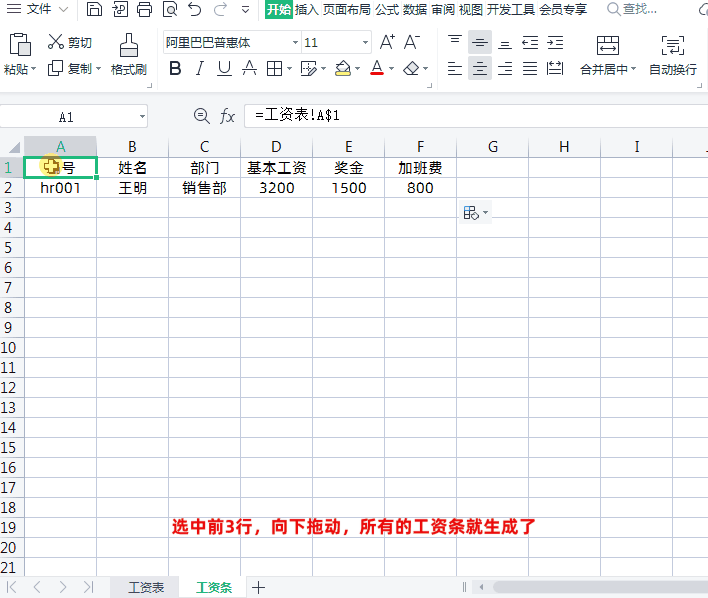Click the Save icon in quick toolbar
The width and height of the screenshot is (708, 598).
[x=94, y=9]
